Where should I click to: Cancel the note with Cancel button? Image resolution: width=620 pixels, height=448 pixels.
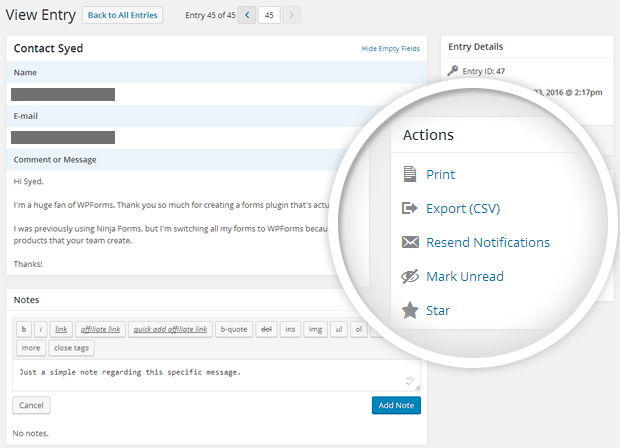(x=31, y=405)
